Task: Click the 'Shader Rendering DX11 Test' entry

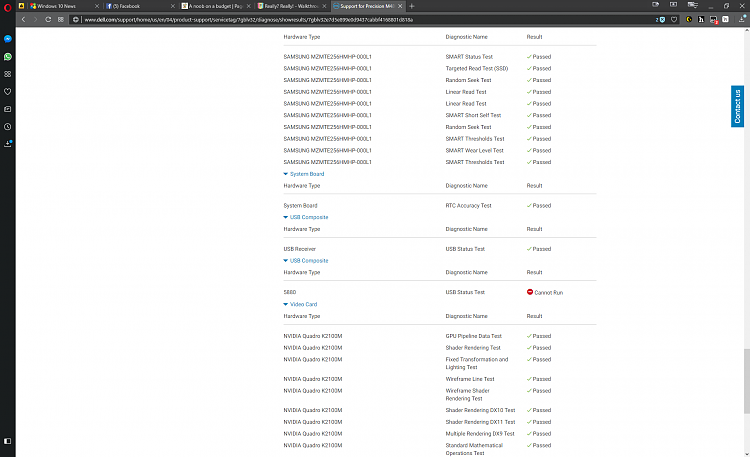Action: click(480, 422)
